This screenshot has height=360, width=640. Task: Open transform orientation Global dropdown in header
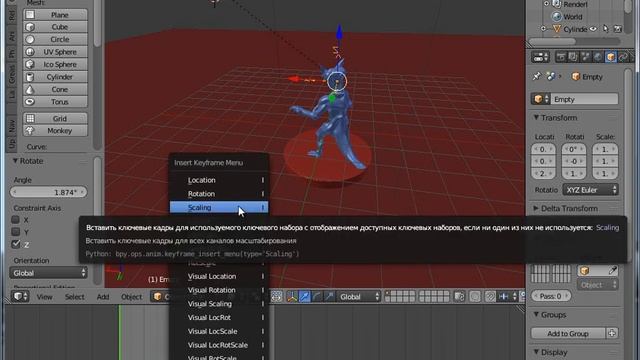tap(358, 297)
